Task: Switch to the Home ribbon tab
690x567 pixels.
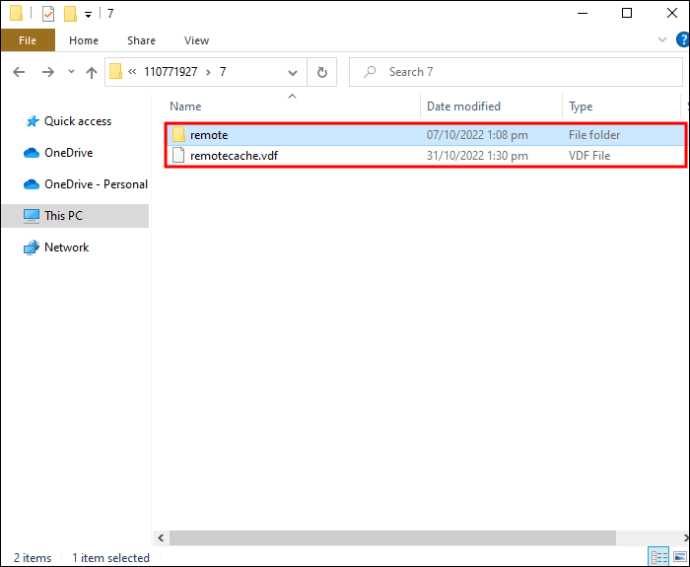Action: tap(84, 40)
